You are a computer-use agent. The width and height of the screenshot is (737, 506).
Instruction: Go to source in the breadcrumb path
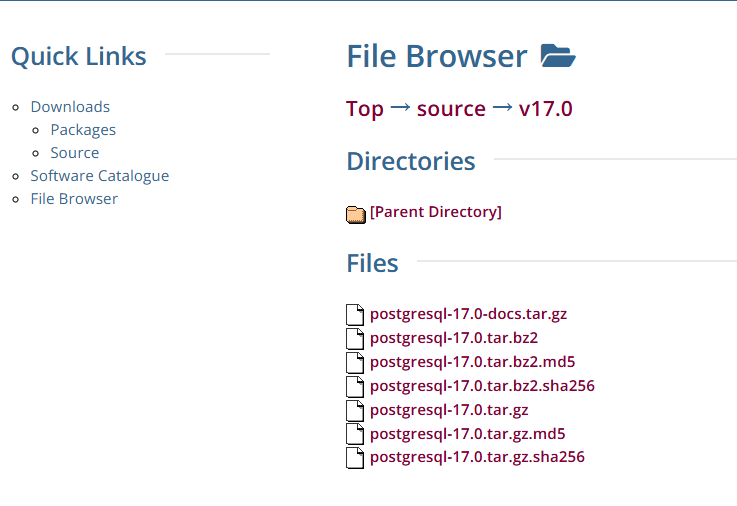pyautogui.click(x=451, y=109)
